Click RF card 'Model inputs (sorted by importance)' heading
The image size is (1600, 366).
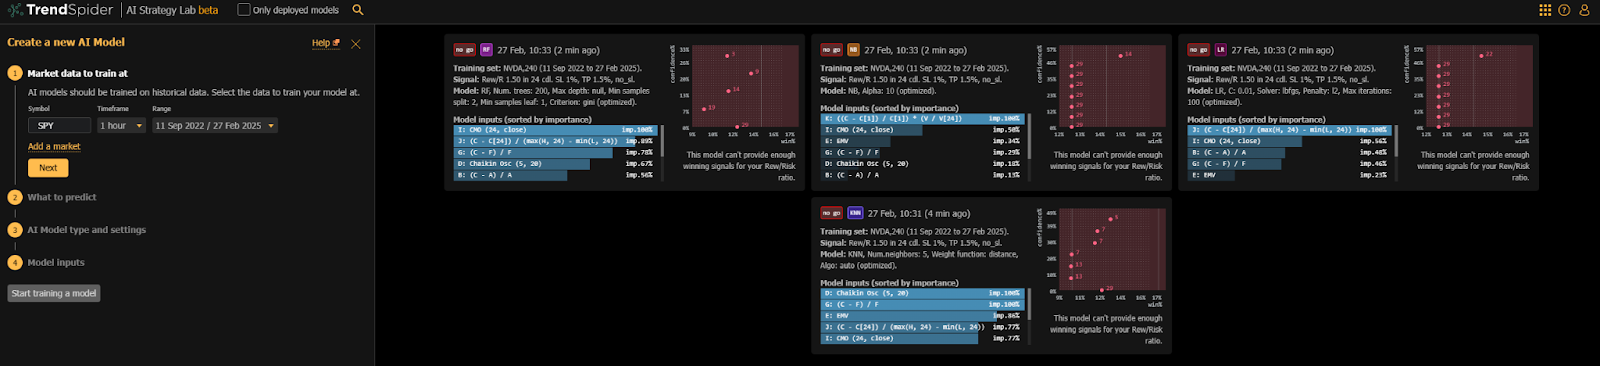point(522,119)
